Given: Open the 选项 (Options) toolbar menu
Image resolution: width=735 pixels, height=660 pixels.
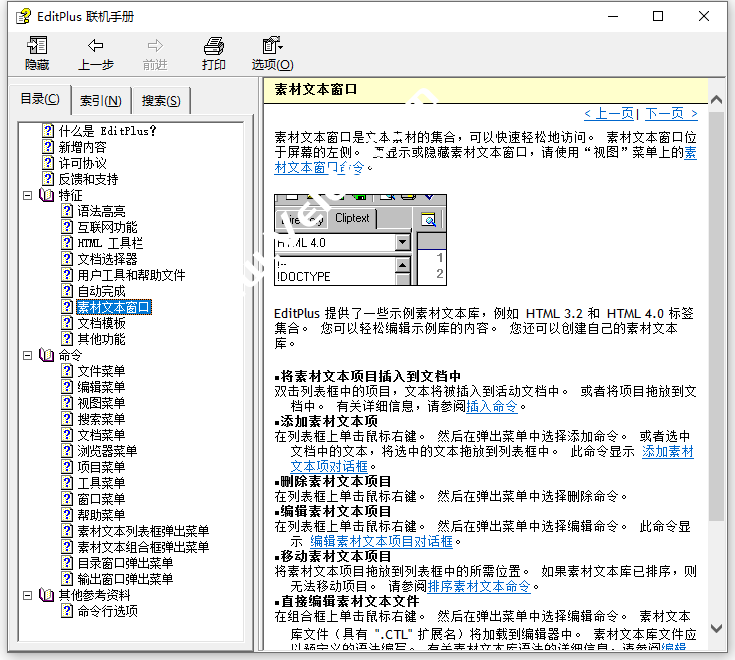Looking at the screenshot, I should [x=271, y=46].
